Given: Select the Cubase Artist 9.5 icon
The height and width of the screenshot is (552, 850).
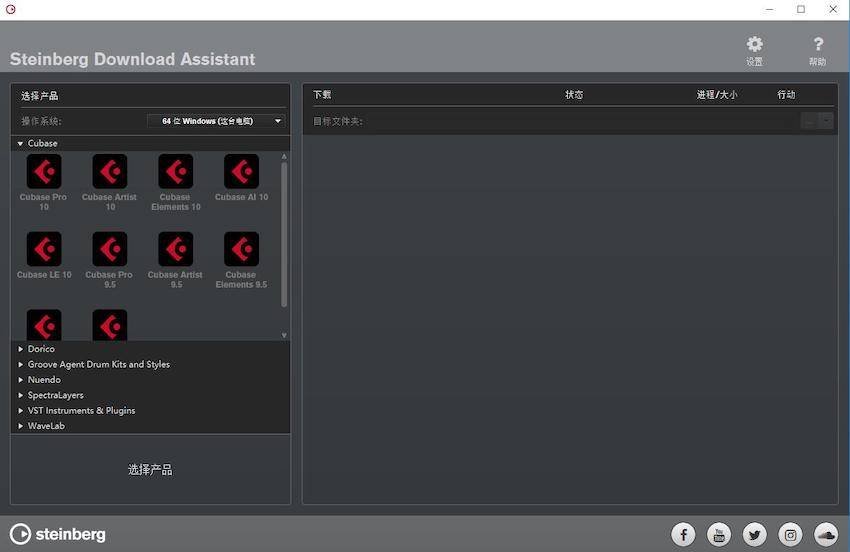Looking at the screenshot, I should pos(176,249).
